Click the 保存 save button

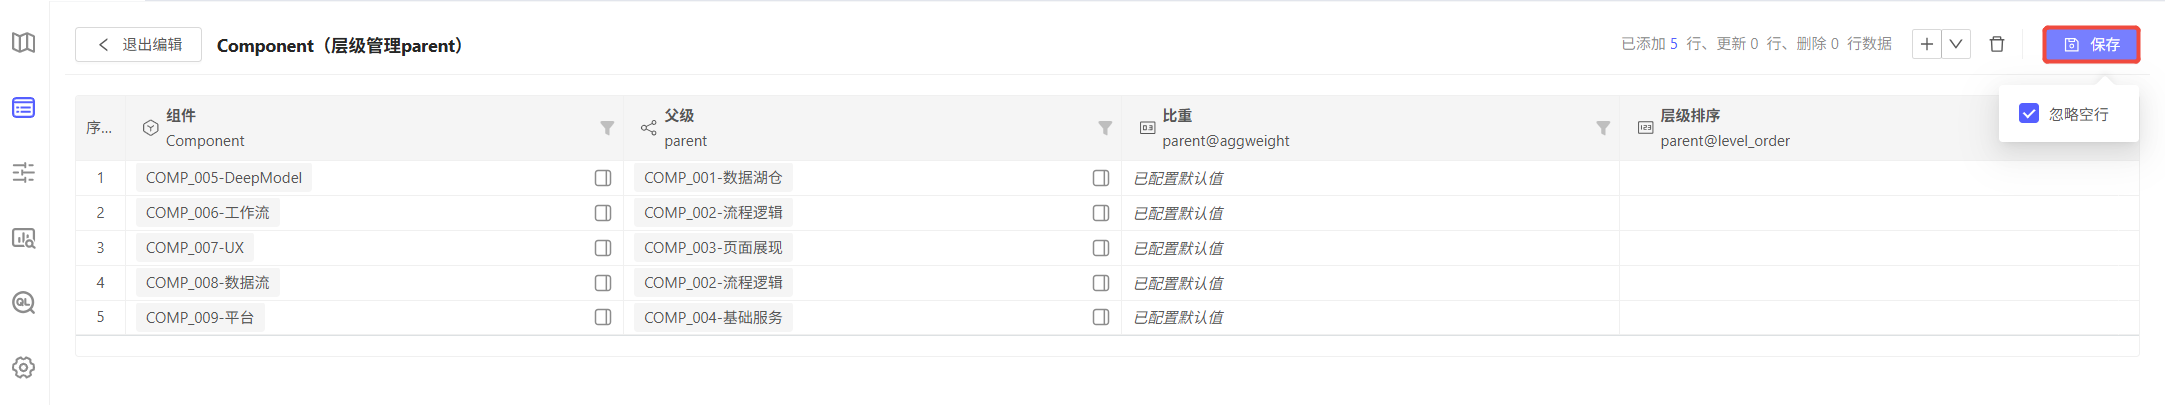pyautogui.click(x=2091, y=45)
